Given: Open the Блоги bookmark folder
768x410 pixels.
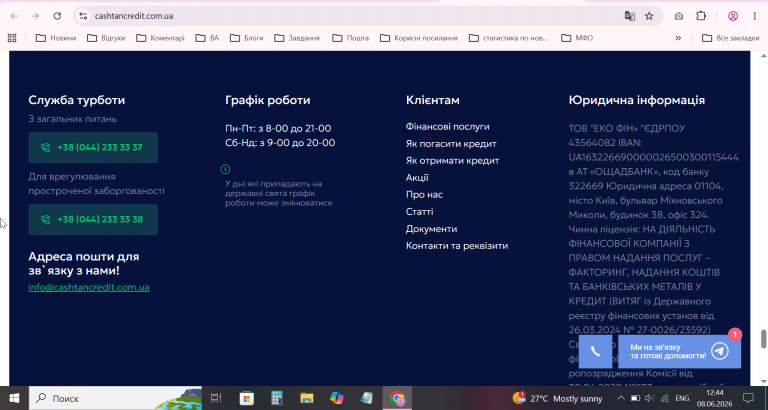Looking at the screenshot, I should [x=247, y=38].
